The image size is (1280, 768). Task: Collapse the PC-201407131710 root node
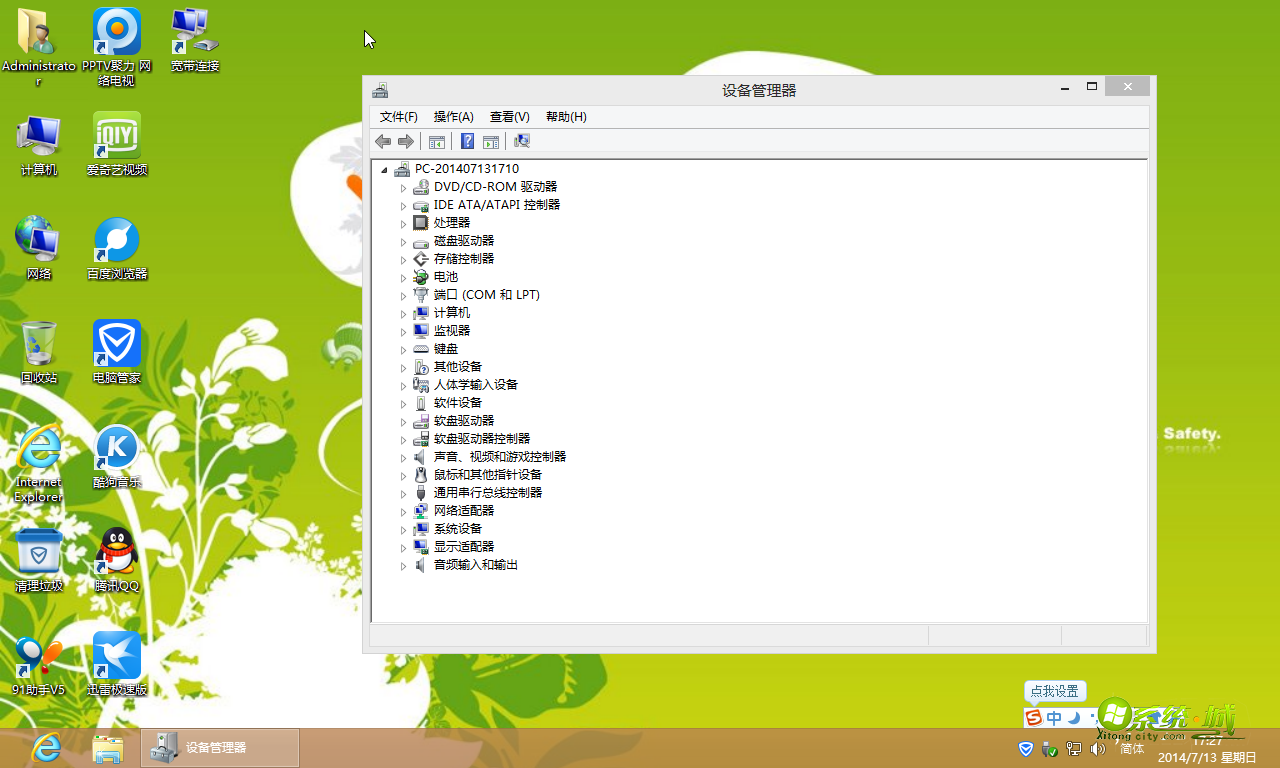(x=384, y=170)
